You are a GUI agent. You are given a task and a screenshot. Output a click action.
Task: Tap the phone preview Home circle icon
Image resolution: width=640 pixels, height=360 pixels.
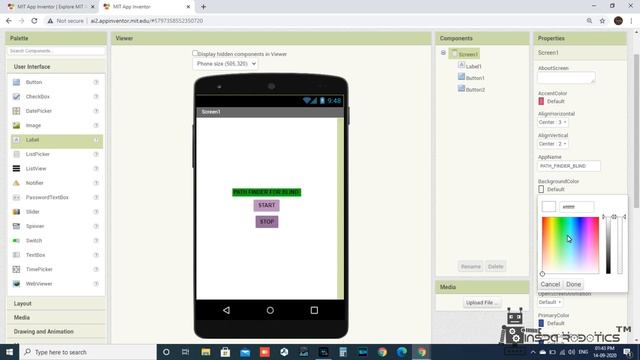[270, 310]
